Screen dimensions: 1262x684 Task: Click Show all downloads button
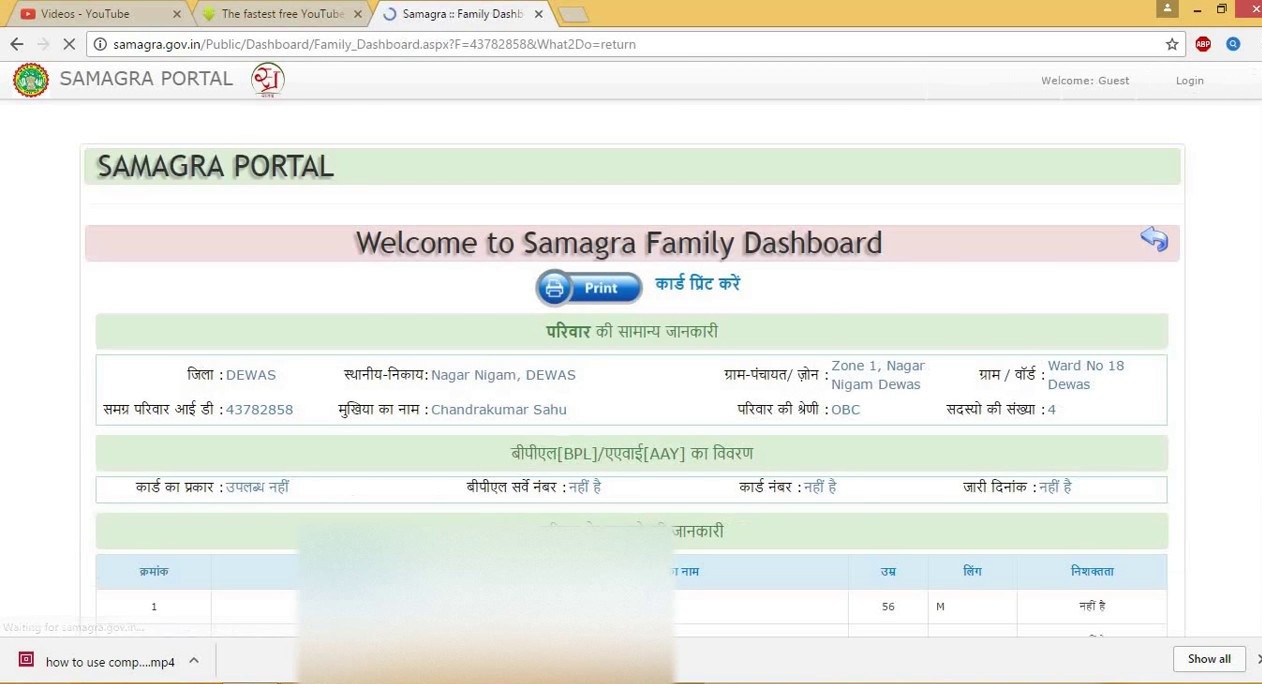pyautogui.click(x=1209, y=659)
